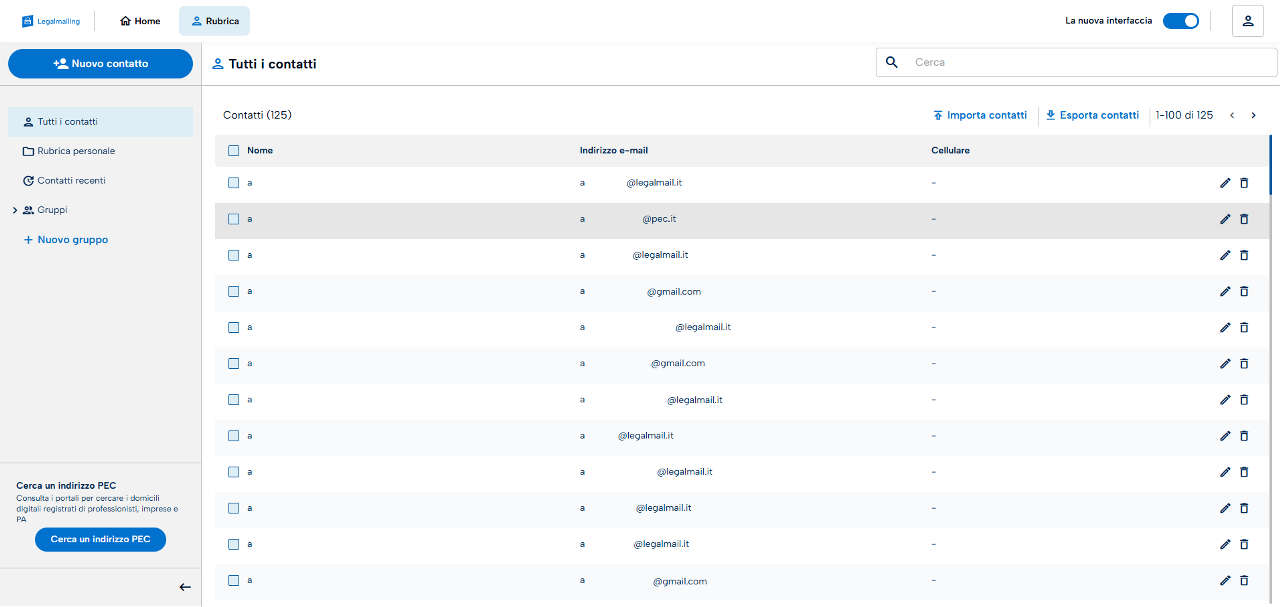The image size is (1280, 607).
Task: Edit the first contact in the list
Action: pyautogui.click(x=1225, y=183)
